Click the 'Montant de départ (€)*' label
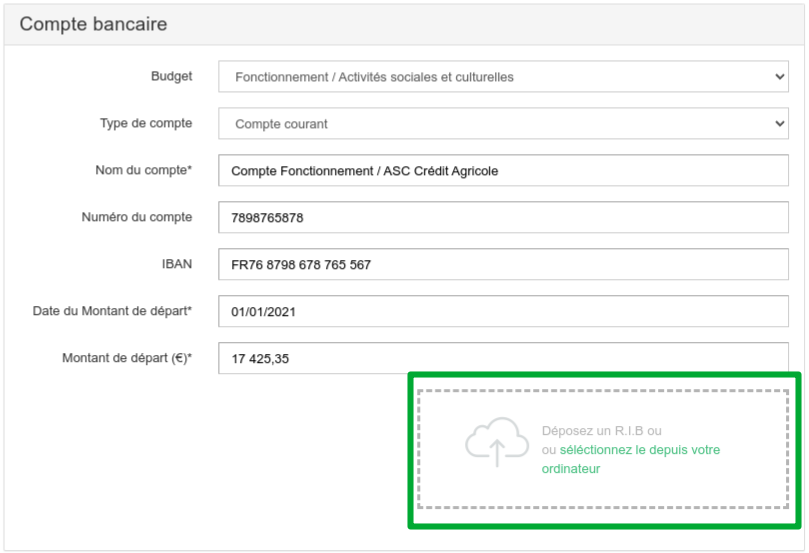Image resolution: width=809 pixels, height=553 pixels. click(x=126, y=358)
